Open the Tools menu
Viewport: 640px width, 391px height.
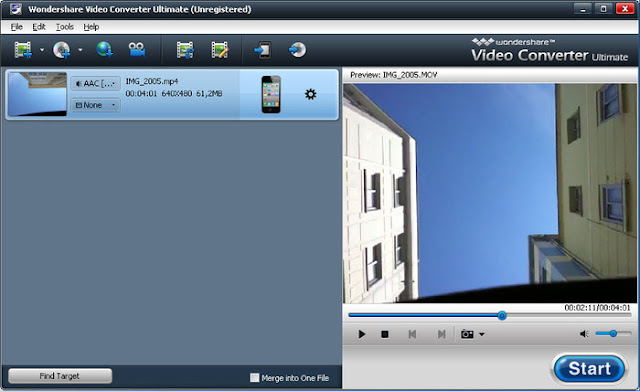64,27
